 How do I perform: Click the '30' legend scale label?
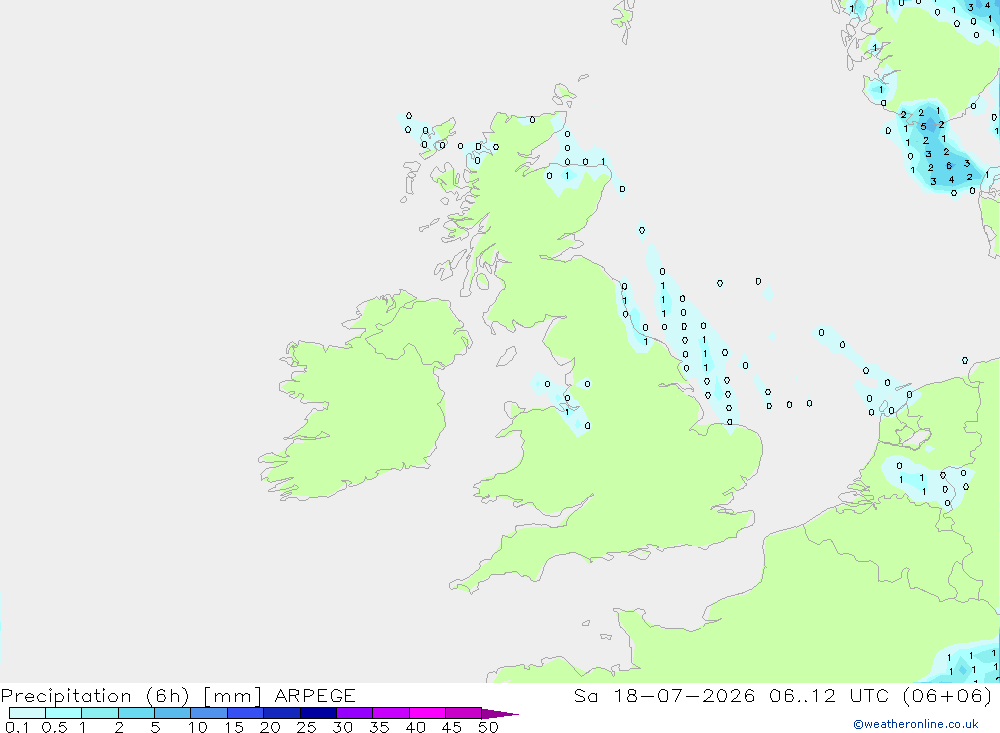(343, 727)
